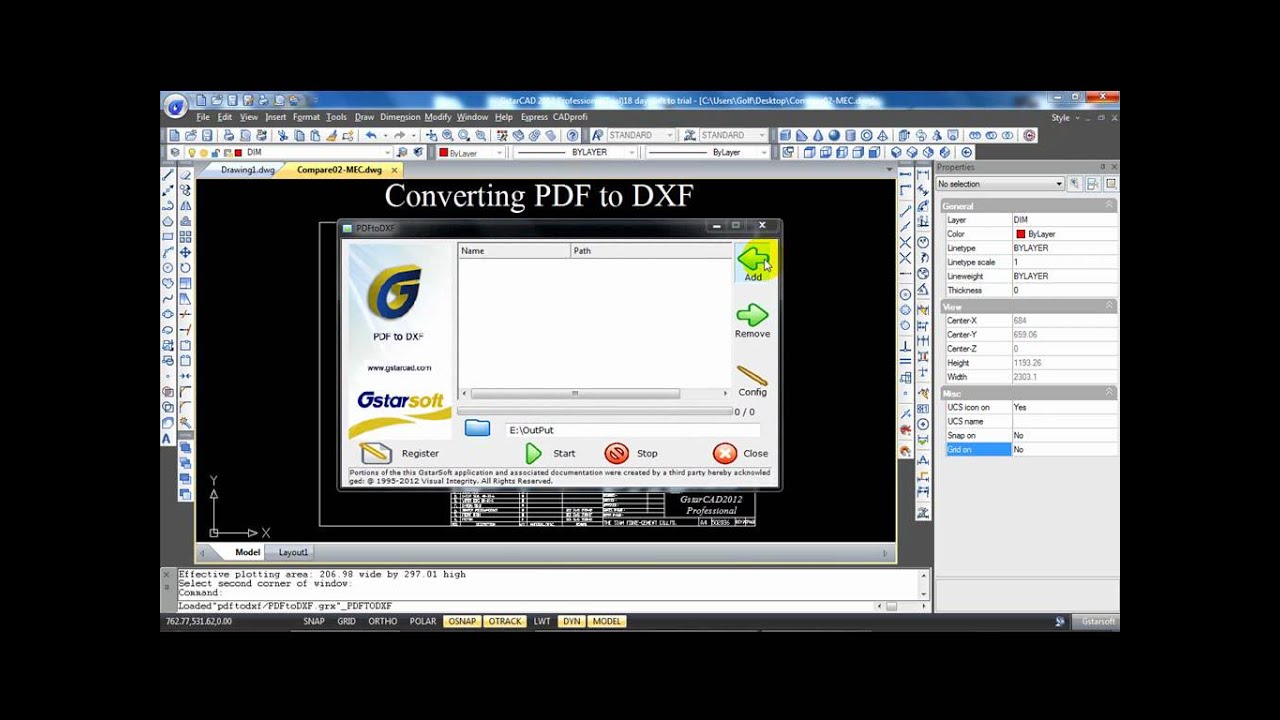The width and height of the screenshot is (1280, 720).
Task: Open the ByLayer lineweight dropdown in toolbar
Action: click(764, 153)
